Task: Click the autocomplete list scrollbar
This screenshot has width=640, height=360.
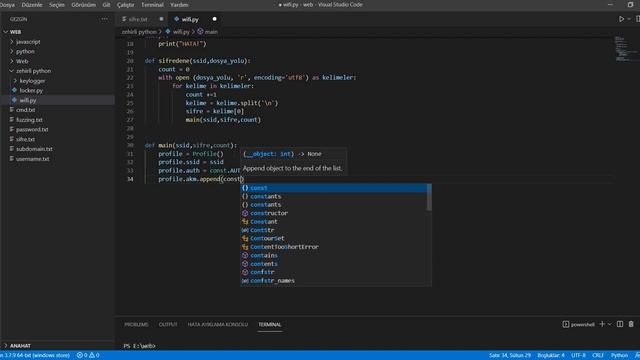Action: tap(429, 198)
